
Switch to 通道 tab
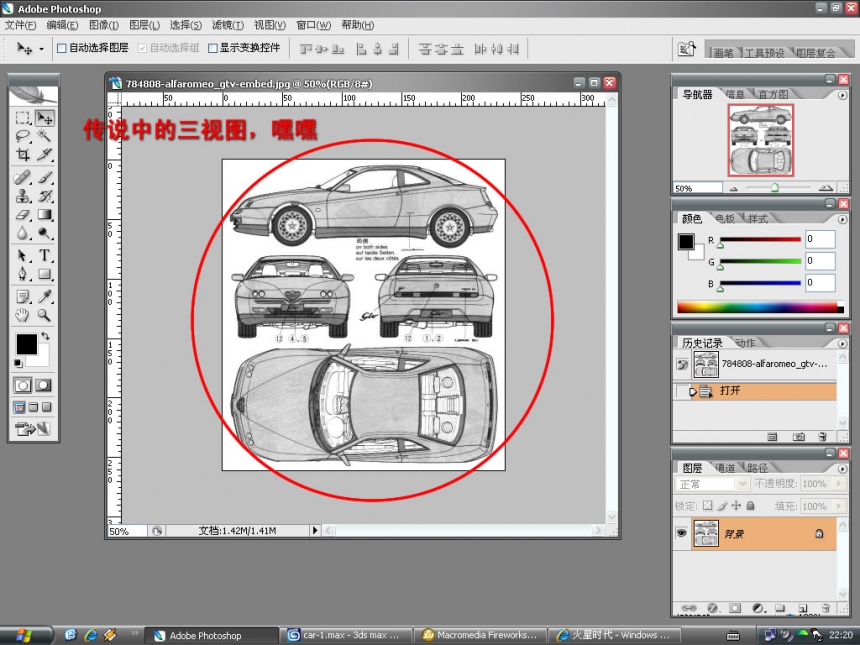pyautogui.click(x=726, y=468)
